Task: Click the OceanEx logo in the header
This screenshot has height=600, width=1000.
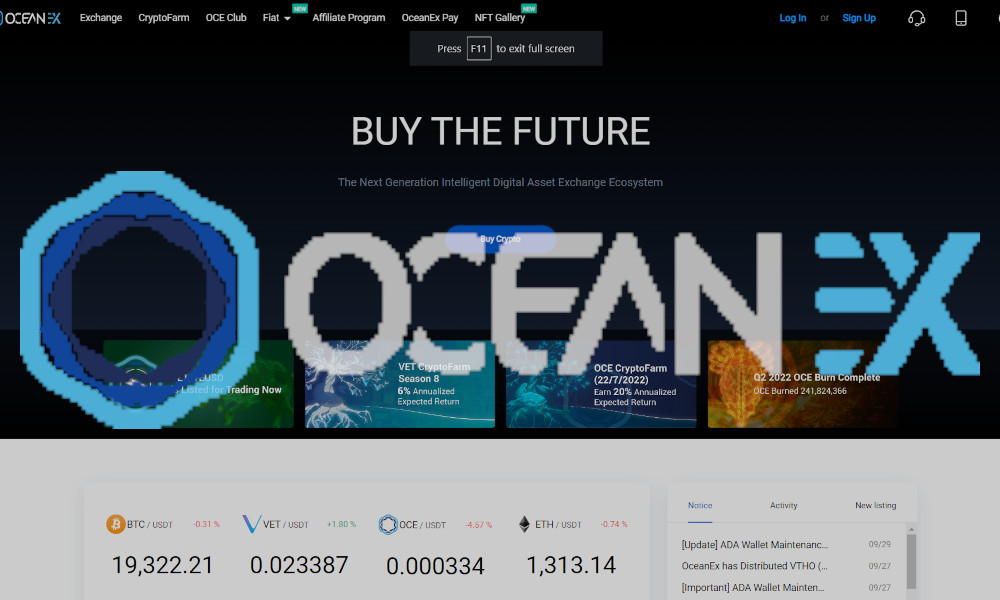Action: 32,18
